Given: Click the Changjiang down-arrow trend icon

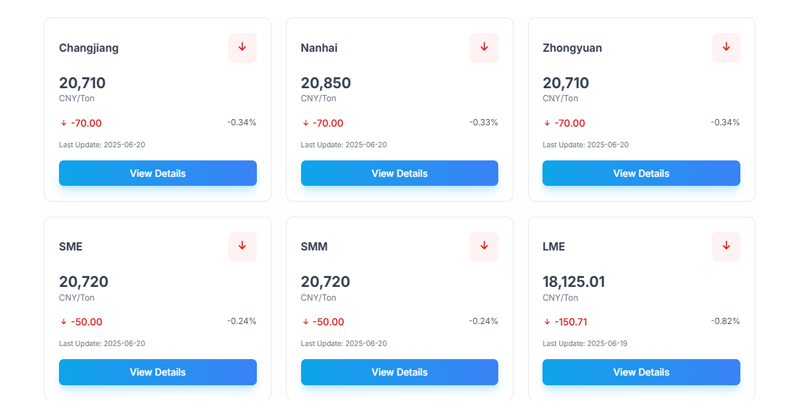Looking at the screenshot, I should [242, 48].
